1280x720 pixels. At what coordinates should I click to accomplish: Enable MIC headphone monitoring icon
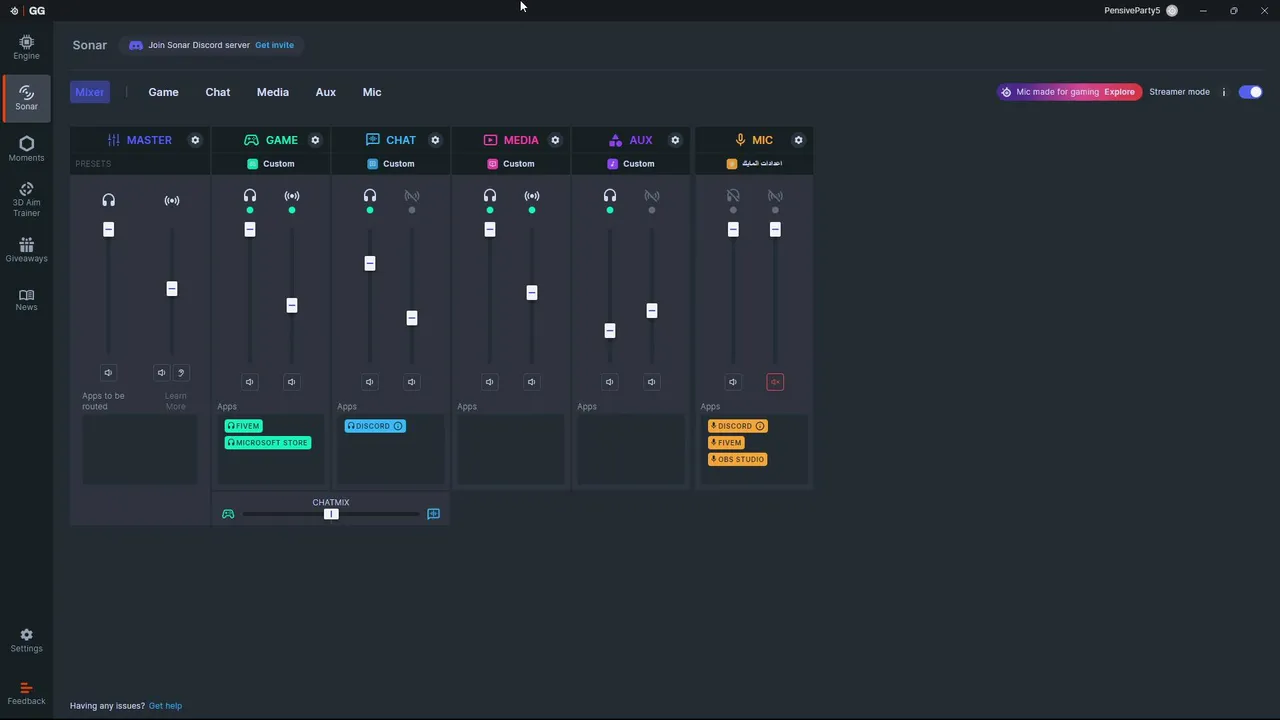tap(733, 196)
